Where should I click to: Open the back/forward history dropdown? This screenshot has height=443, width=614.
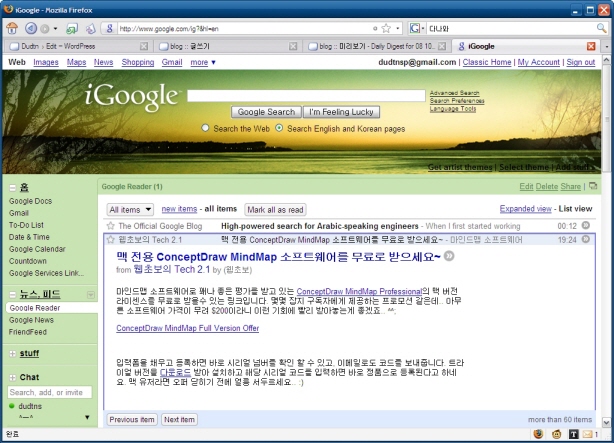pos(55,29)
